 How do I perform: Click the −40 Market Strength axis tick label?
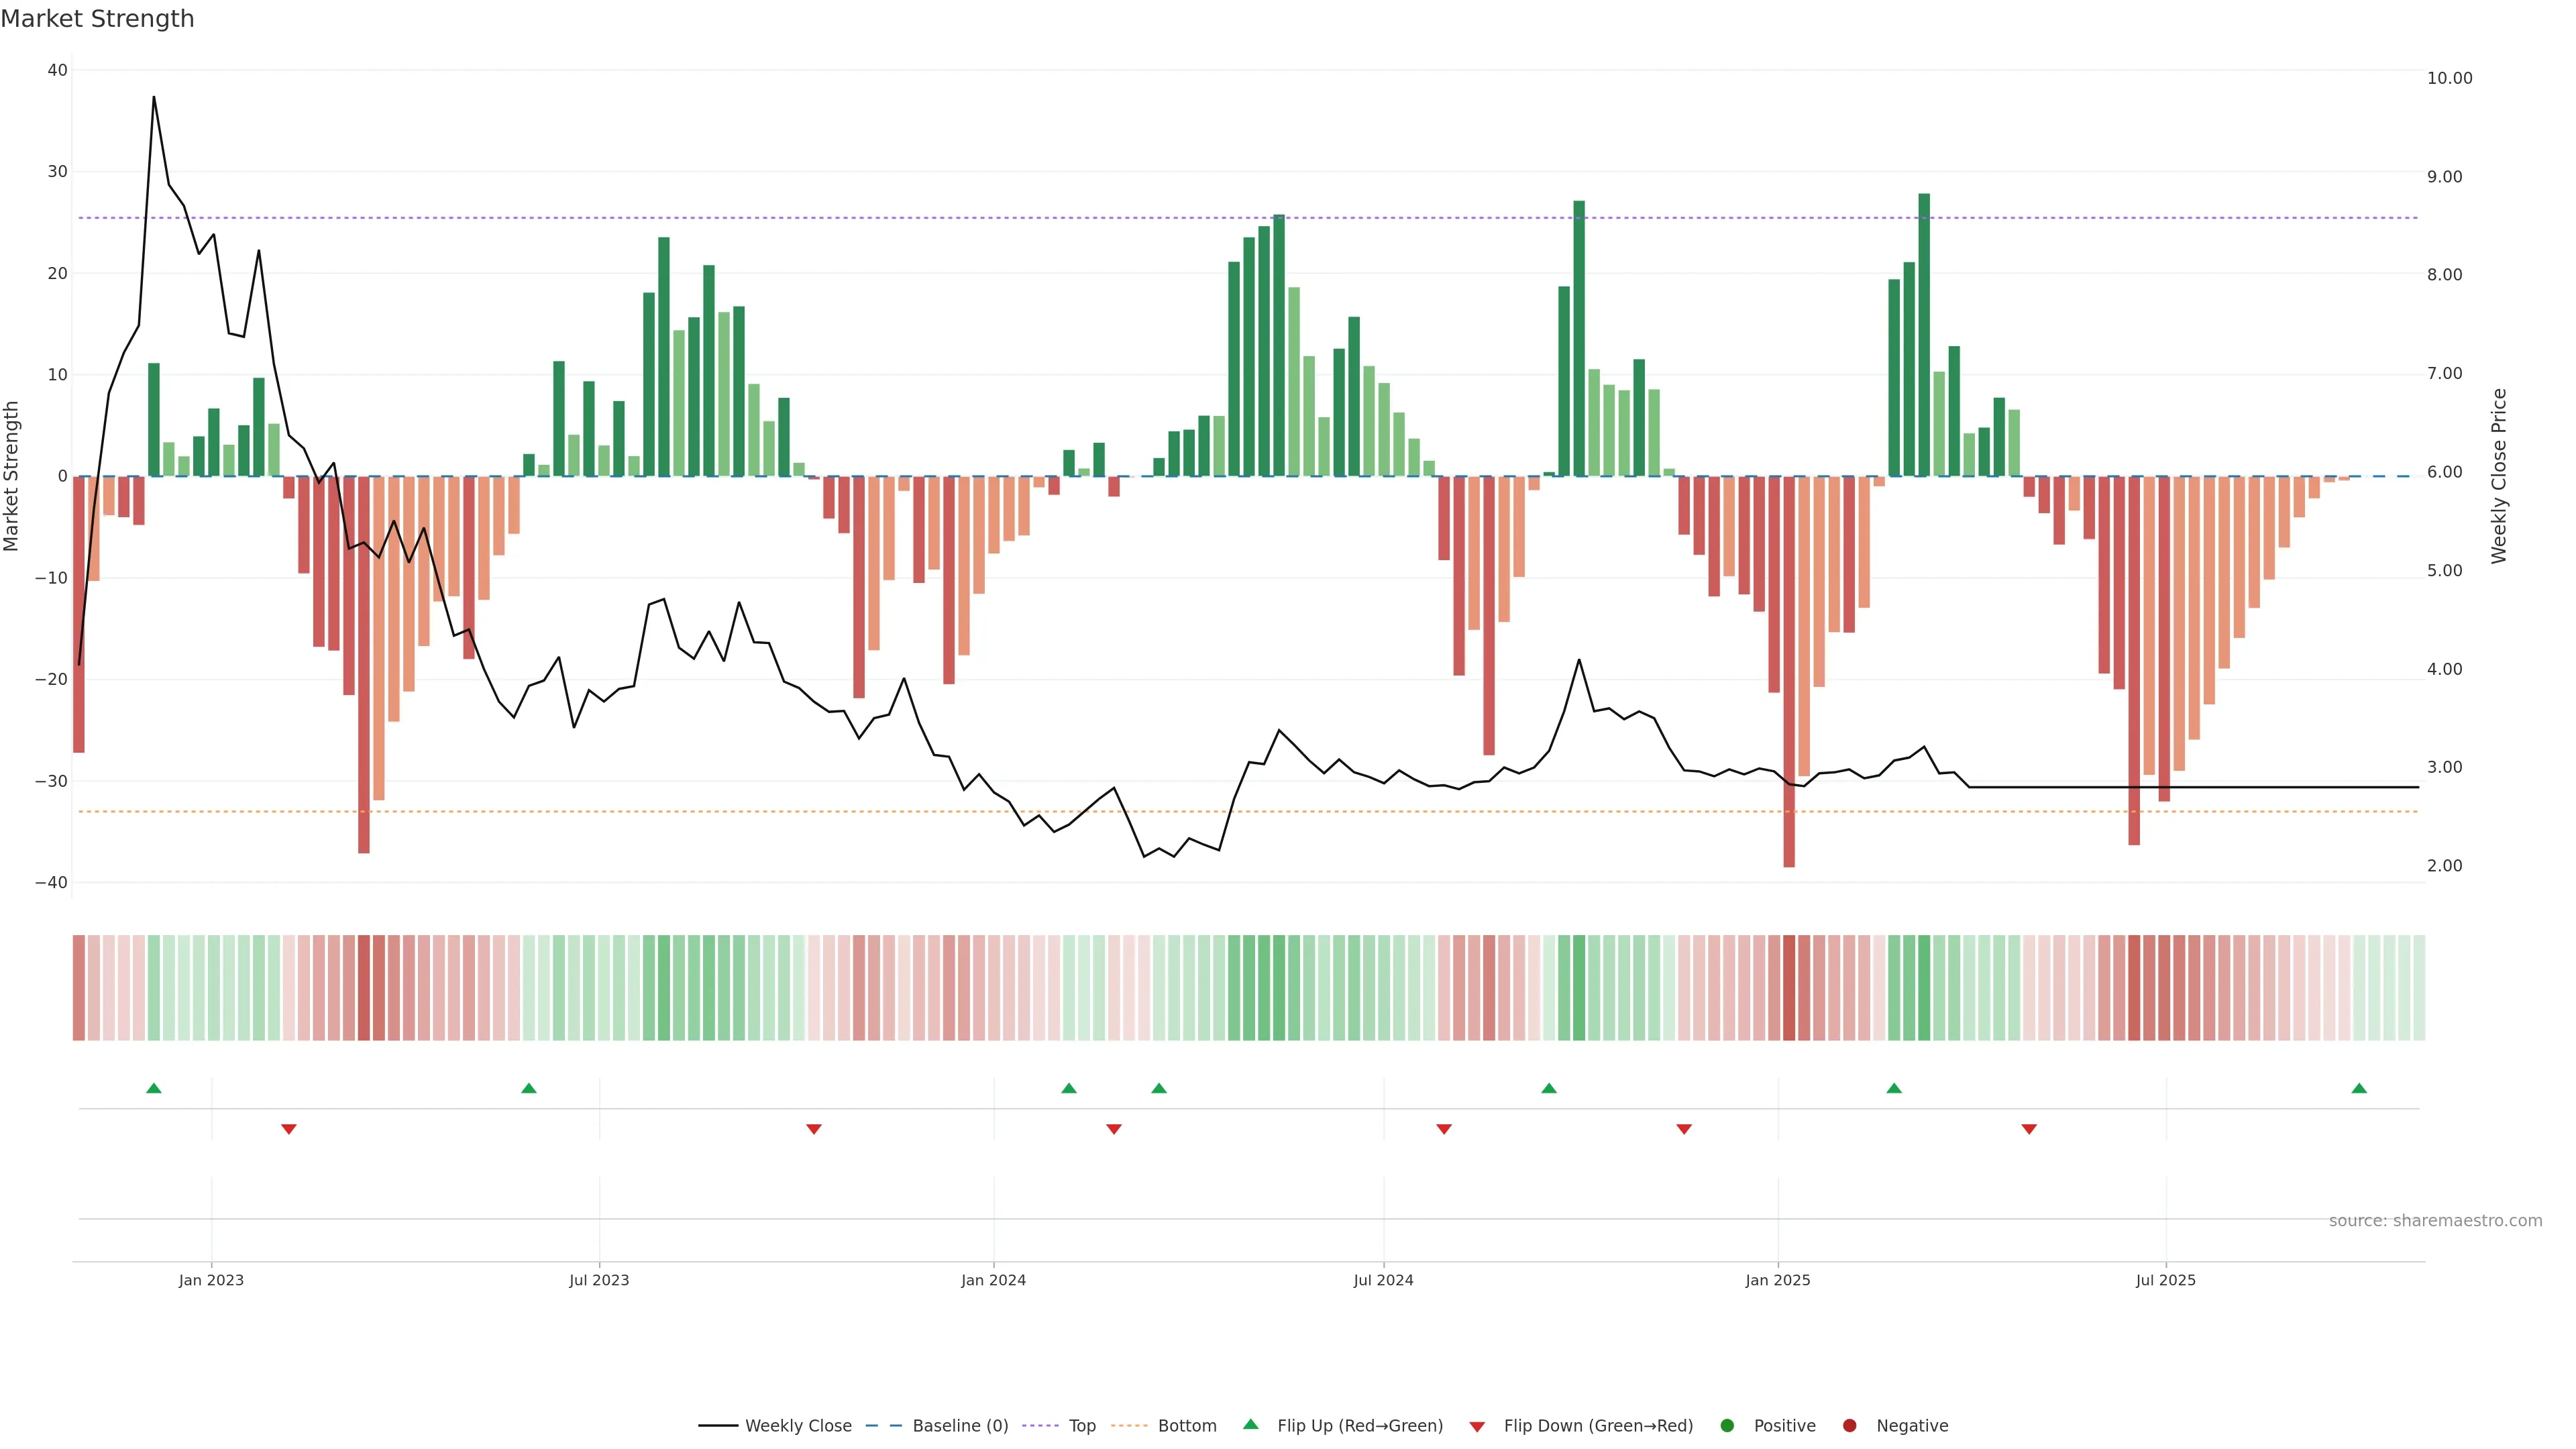pyautogui.click(x=51, y=882)
